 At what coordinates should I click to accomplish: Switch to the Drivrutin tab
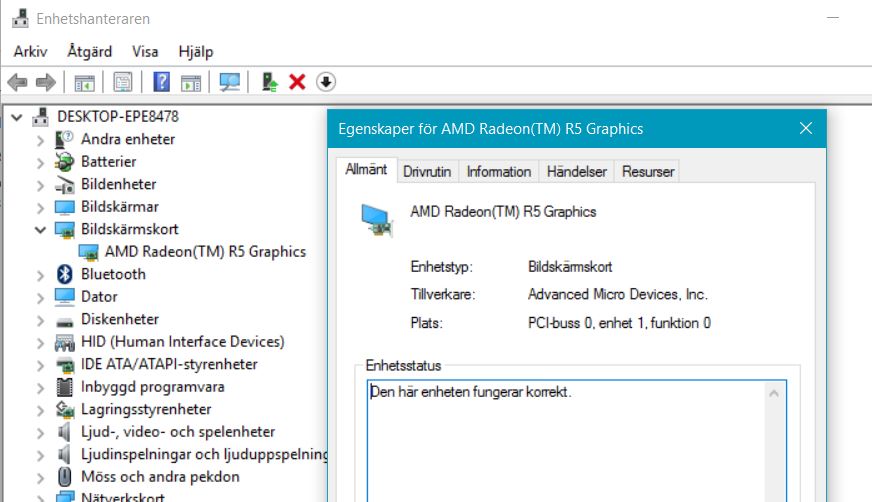[427, 171]
